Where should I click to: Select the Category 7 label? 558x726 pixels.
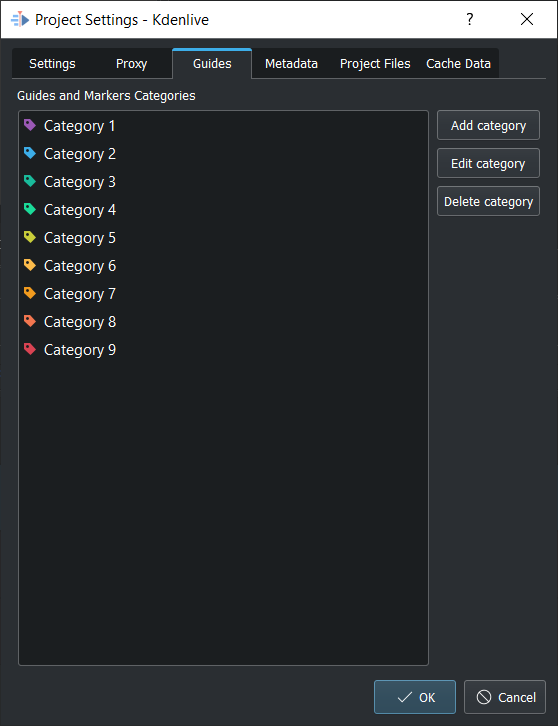click(80, 294)
